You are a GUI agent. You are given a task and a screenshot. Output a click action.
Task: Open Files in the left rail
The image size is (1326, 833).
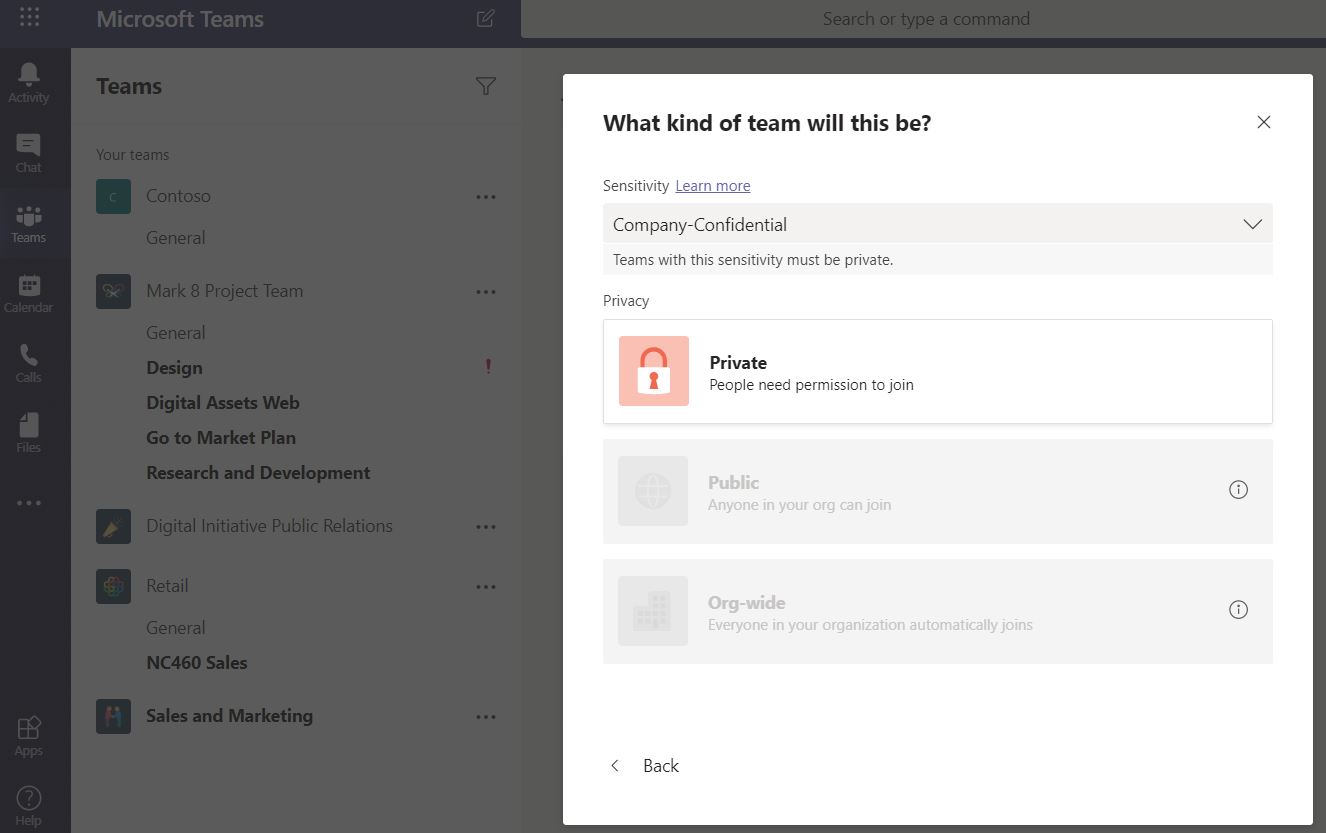[x=29, y=433]
